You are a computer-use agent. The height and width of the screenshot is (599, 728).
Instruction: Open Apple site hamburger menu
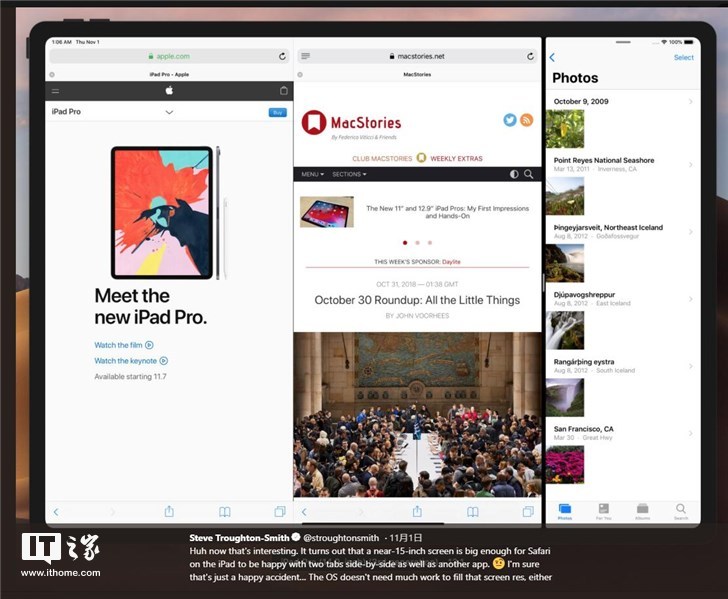56,91
